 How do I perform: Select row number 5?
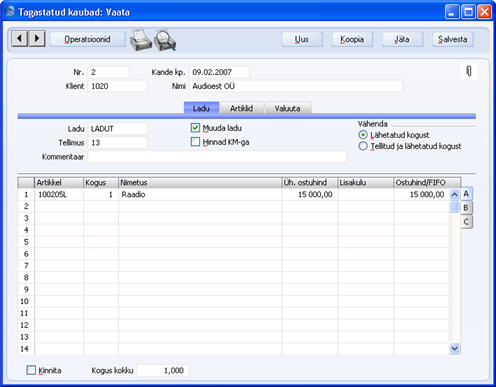[x=26, y=242]
